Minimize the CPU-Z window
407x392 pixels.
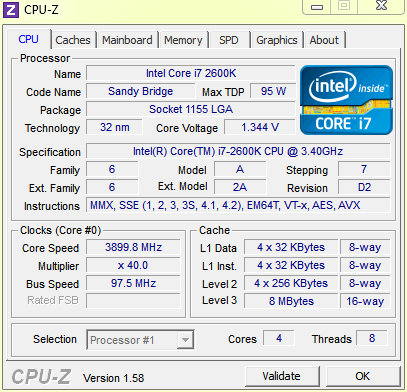pyautogui.click(x=317, y=7)
